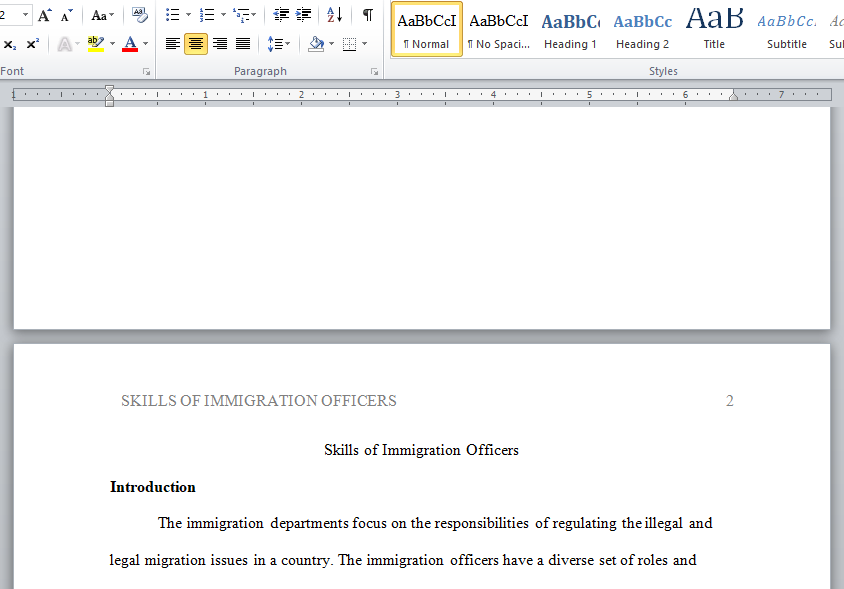This screenshot has width=844, height=589.
Task: Click the Bullets list icon
Action: point(173,15)
